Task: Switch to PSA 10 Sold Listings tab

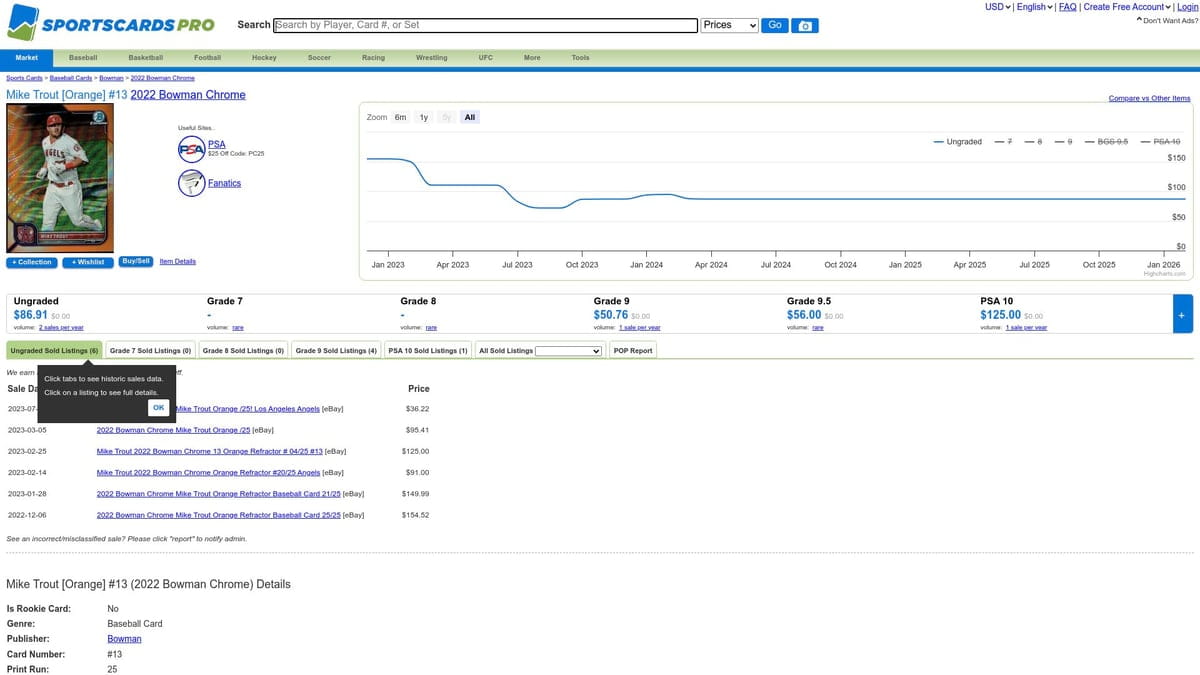Action: (427, 351)
